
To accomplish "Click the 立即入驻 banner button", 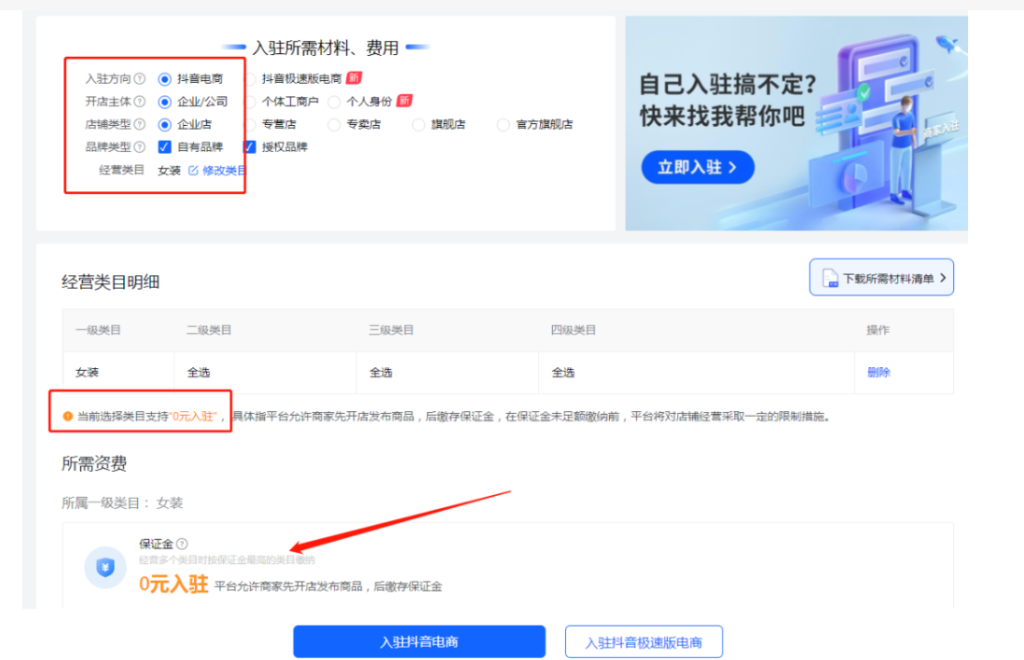I will 697,167.
